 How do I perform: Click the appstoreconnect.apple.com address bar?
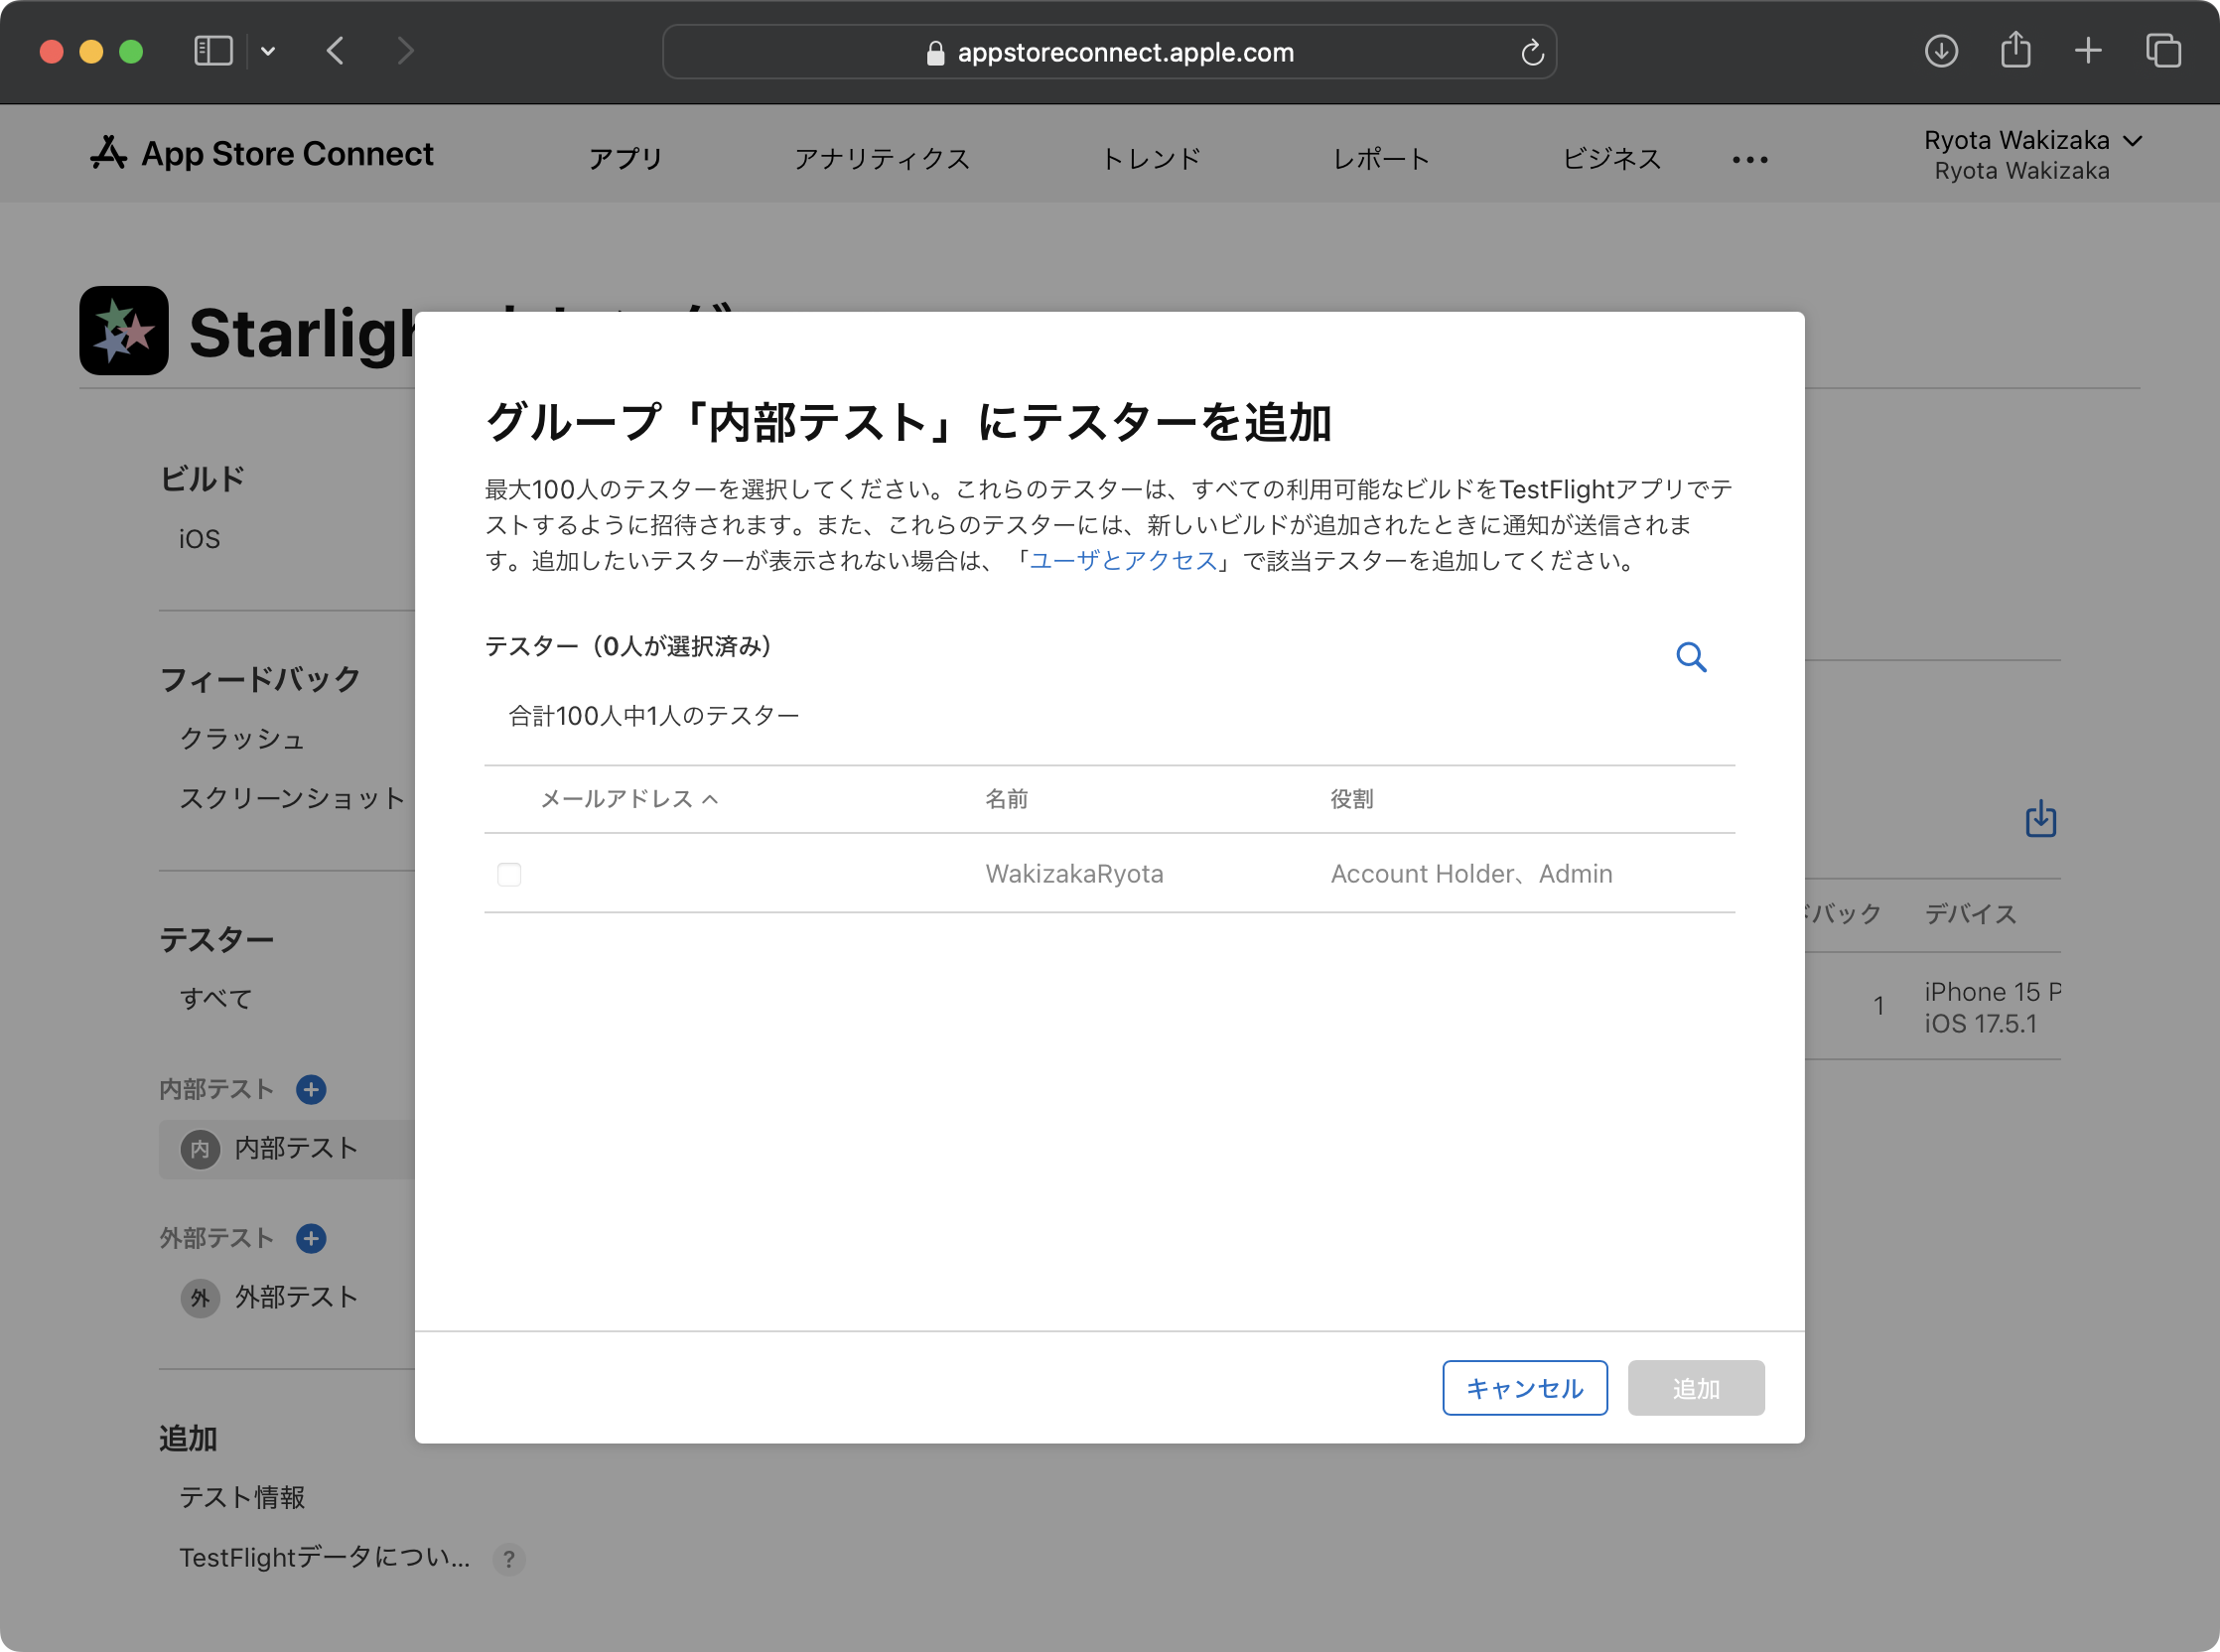click(1108, 52)
